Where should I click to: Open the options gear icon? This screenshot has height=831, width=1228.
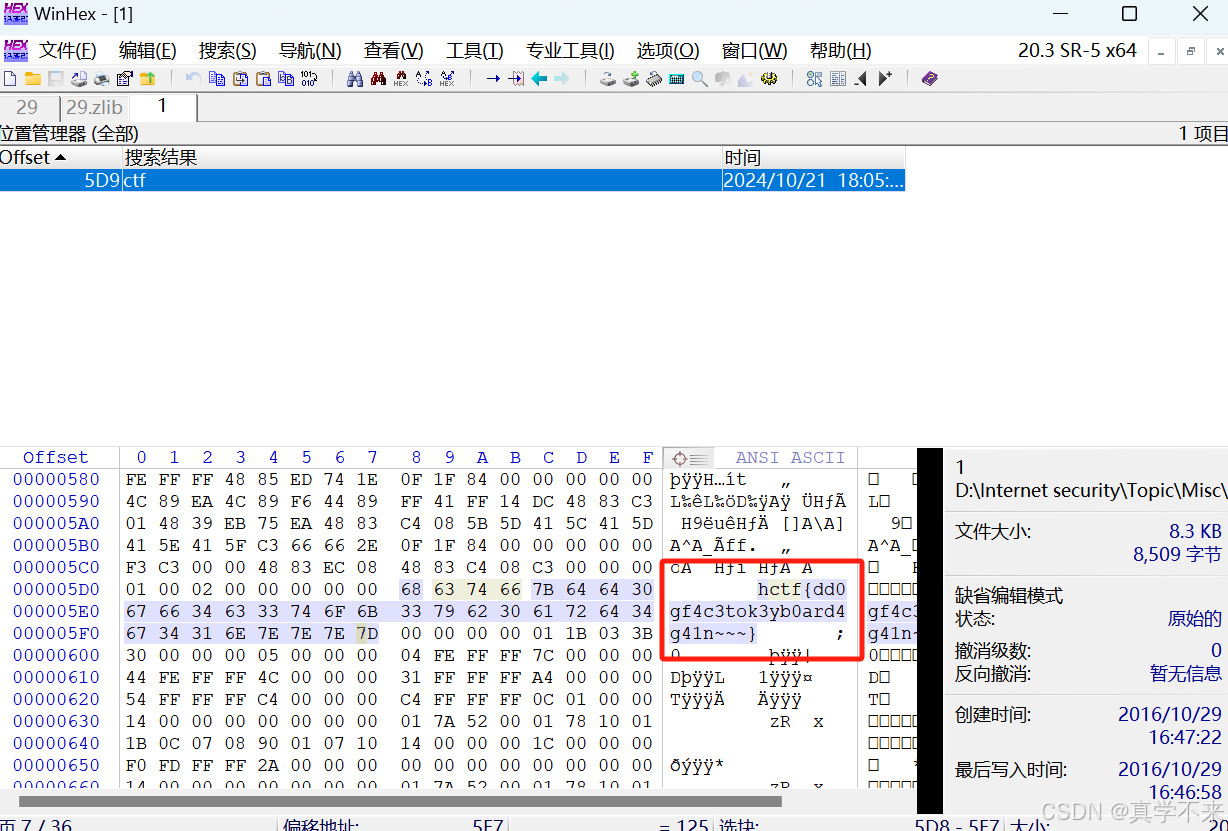[x=768, y=78]
